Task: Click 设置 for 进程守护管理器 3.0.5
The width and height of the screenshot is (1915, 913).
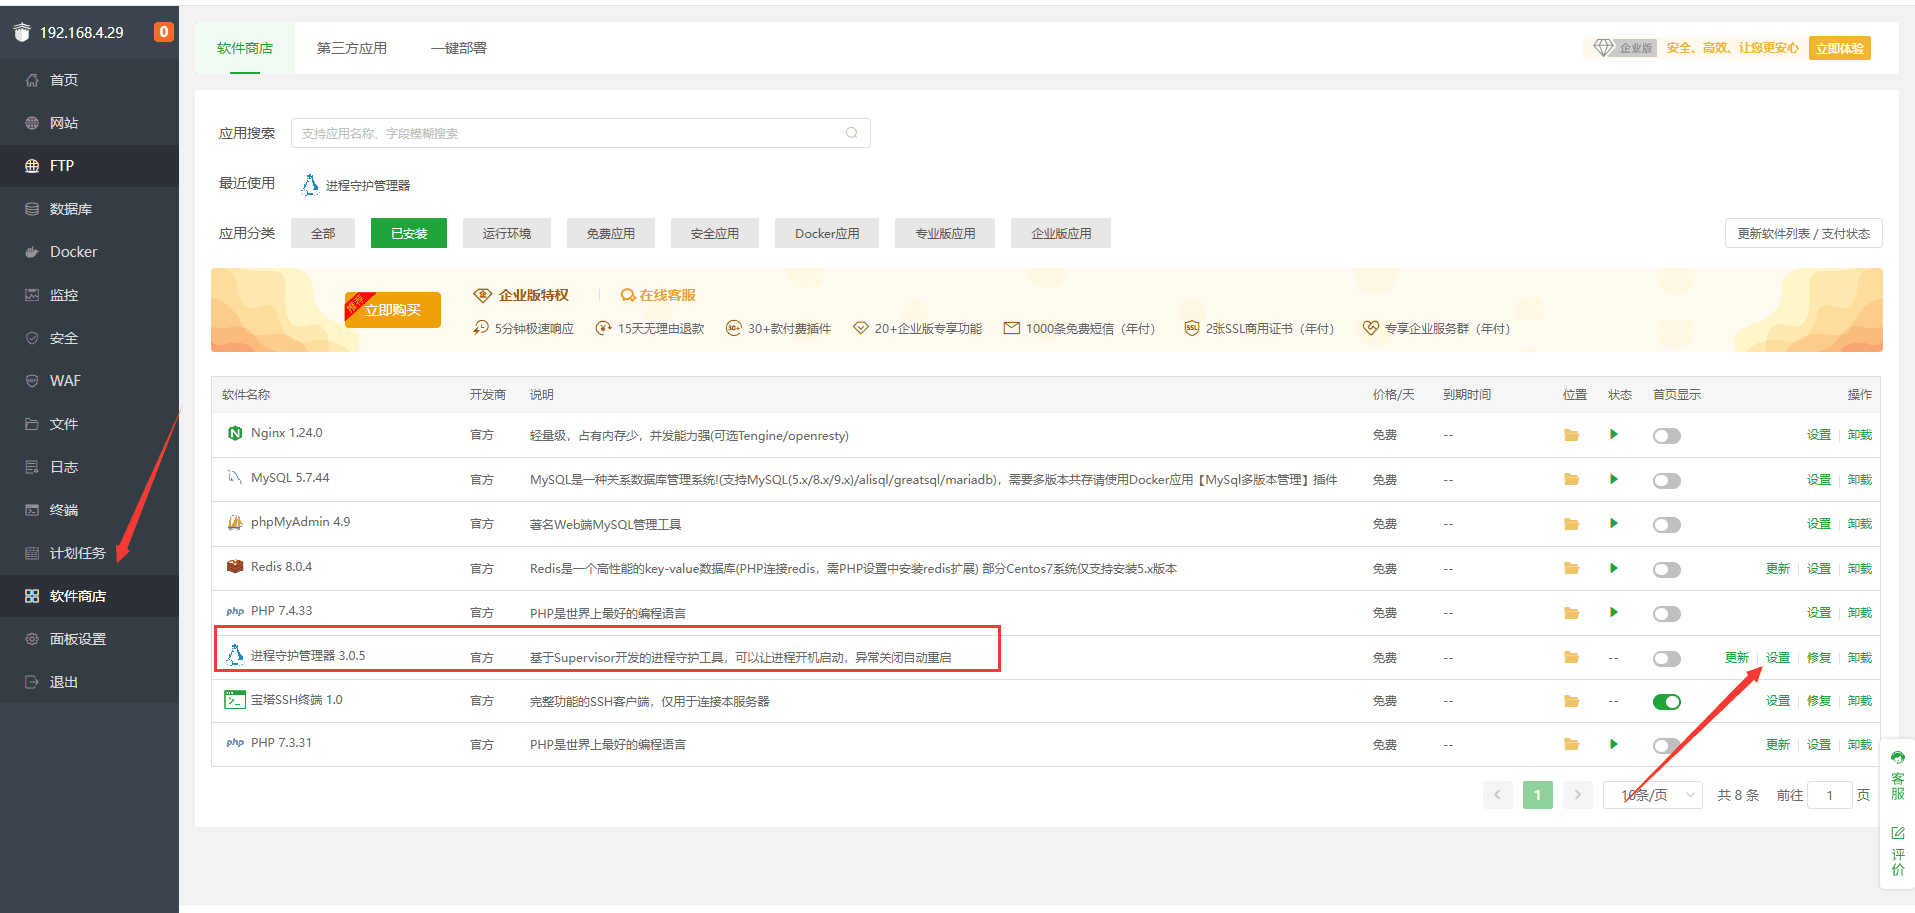Action: pyautogui.click(x=1778, y=657)
